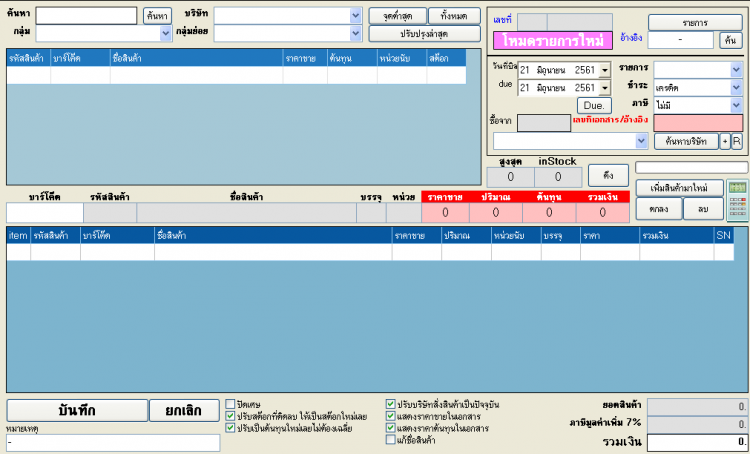Click the ต้นทุน cost value field
Image resolution: width=750 pixels, height=454 pixels.
pyautogui.click(x=549, y=212)
